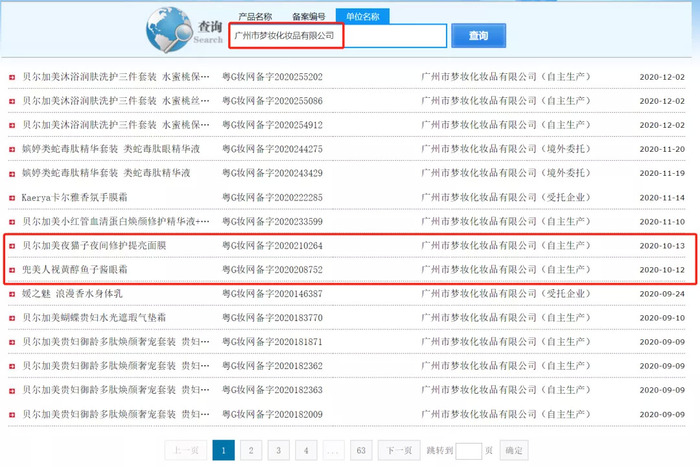
Task: Click the date 2020-09-10
Action: [662, 318]
